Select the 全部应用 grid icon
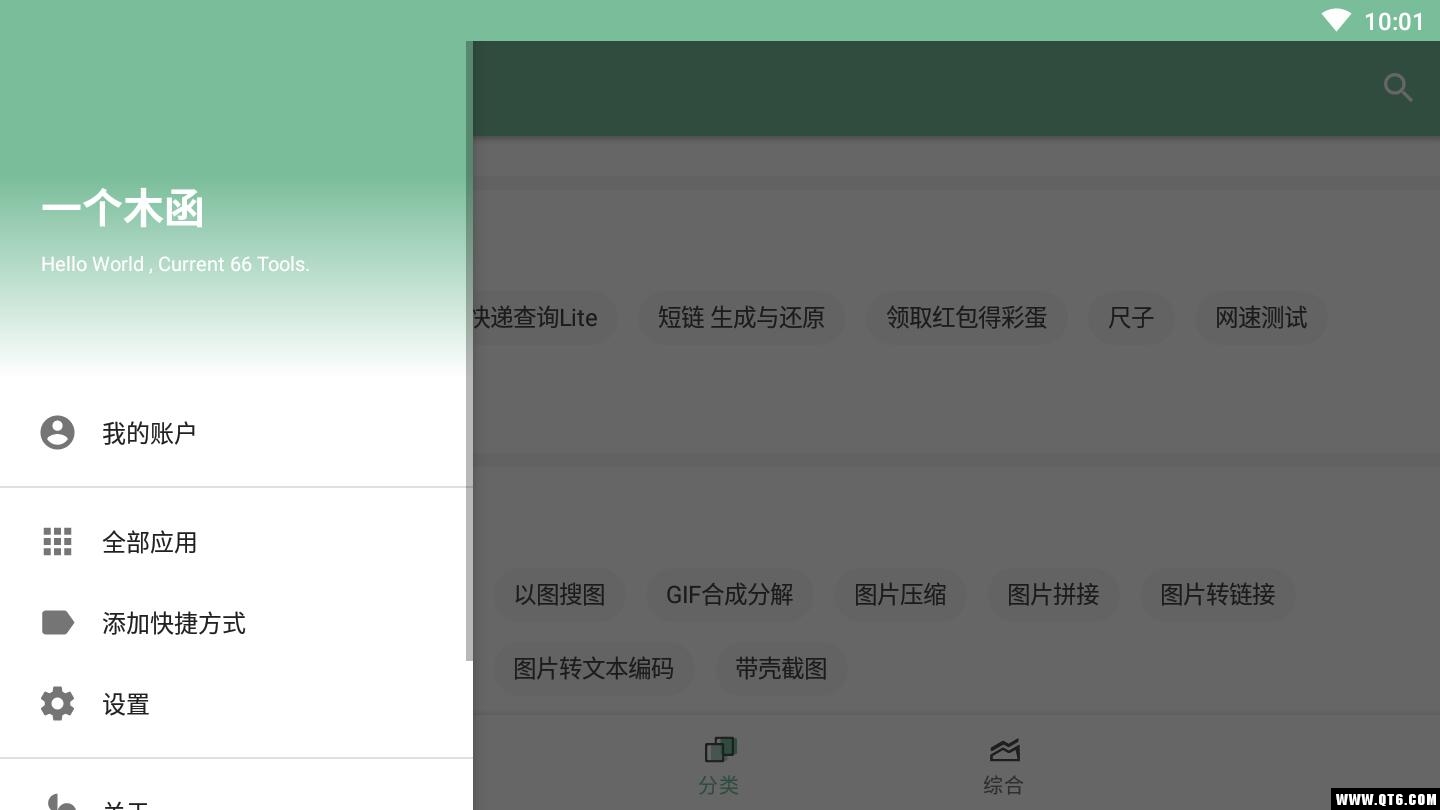Image resolution: width=1440 pixels, height=810 pixels. tap(57, 542)
